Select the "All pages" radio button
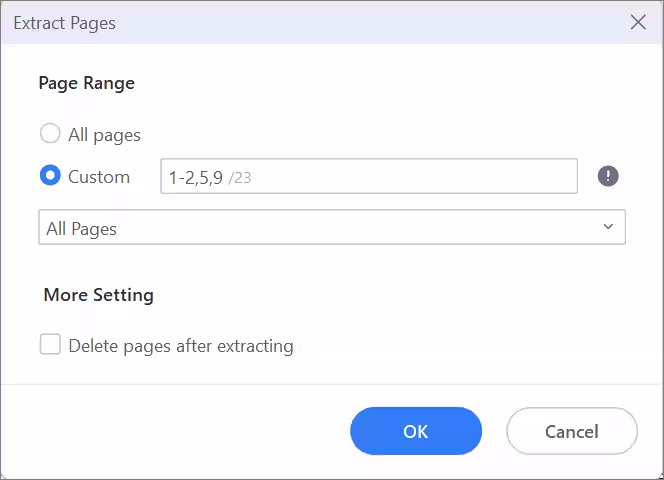 click(x=50, y=133)
